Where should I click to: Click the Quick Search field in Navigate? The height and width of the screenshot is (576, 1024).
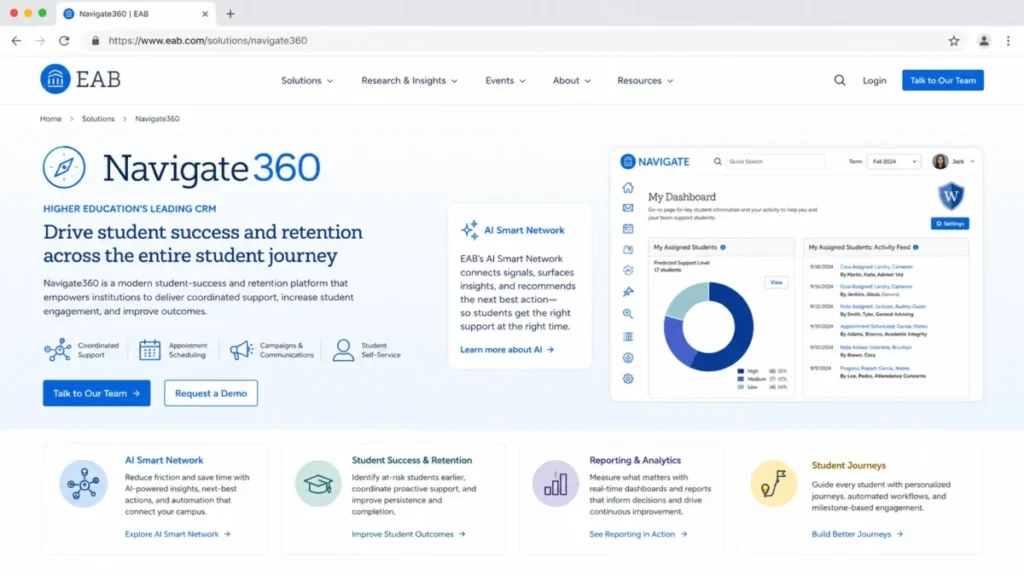coord(775,161)
